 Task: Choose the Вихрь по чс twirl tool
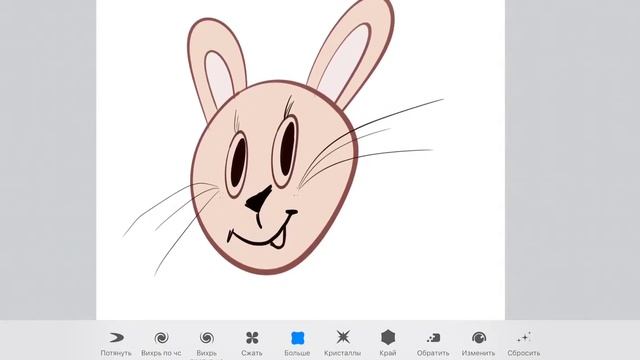tap(161, 344)
